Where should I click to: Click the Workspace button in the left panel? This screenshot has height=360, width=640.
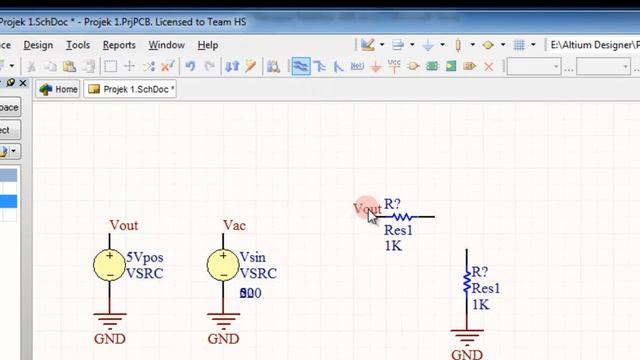9,107
